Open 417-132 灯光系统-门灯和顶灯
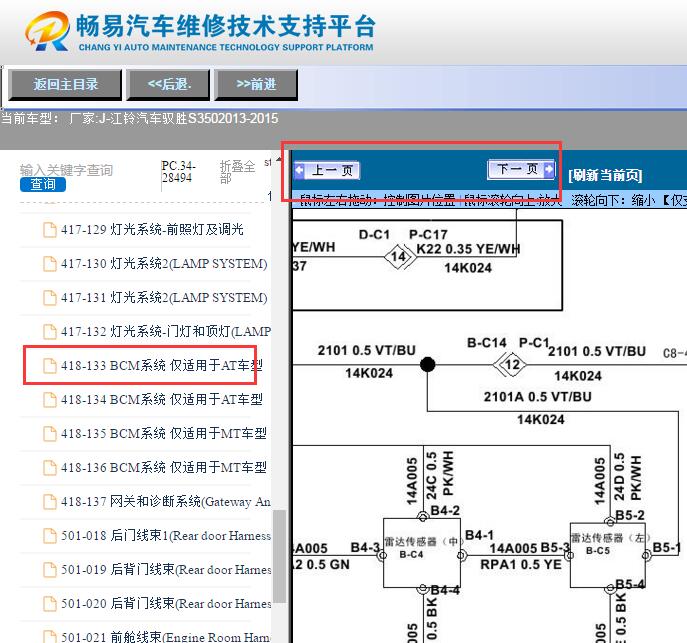This screenshot has height=643, width=687. [166, 331]
